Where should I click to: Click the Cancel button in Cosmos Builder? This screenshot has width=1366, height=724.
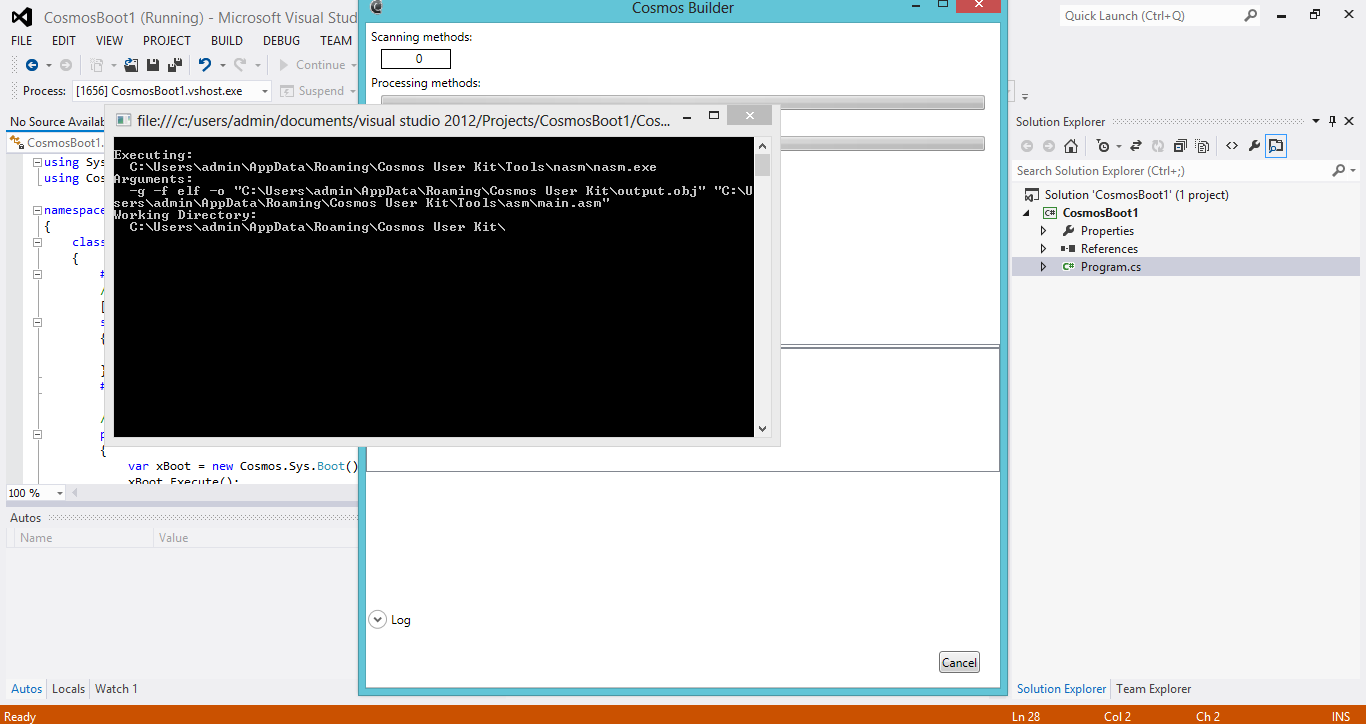(958, 662)
